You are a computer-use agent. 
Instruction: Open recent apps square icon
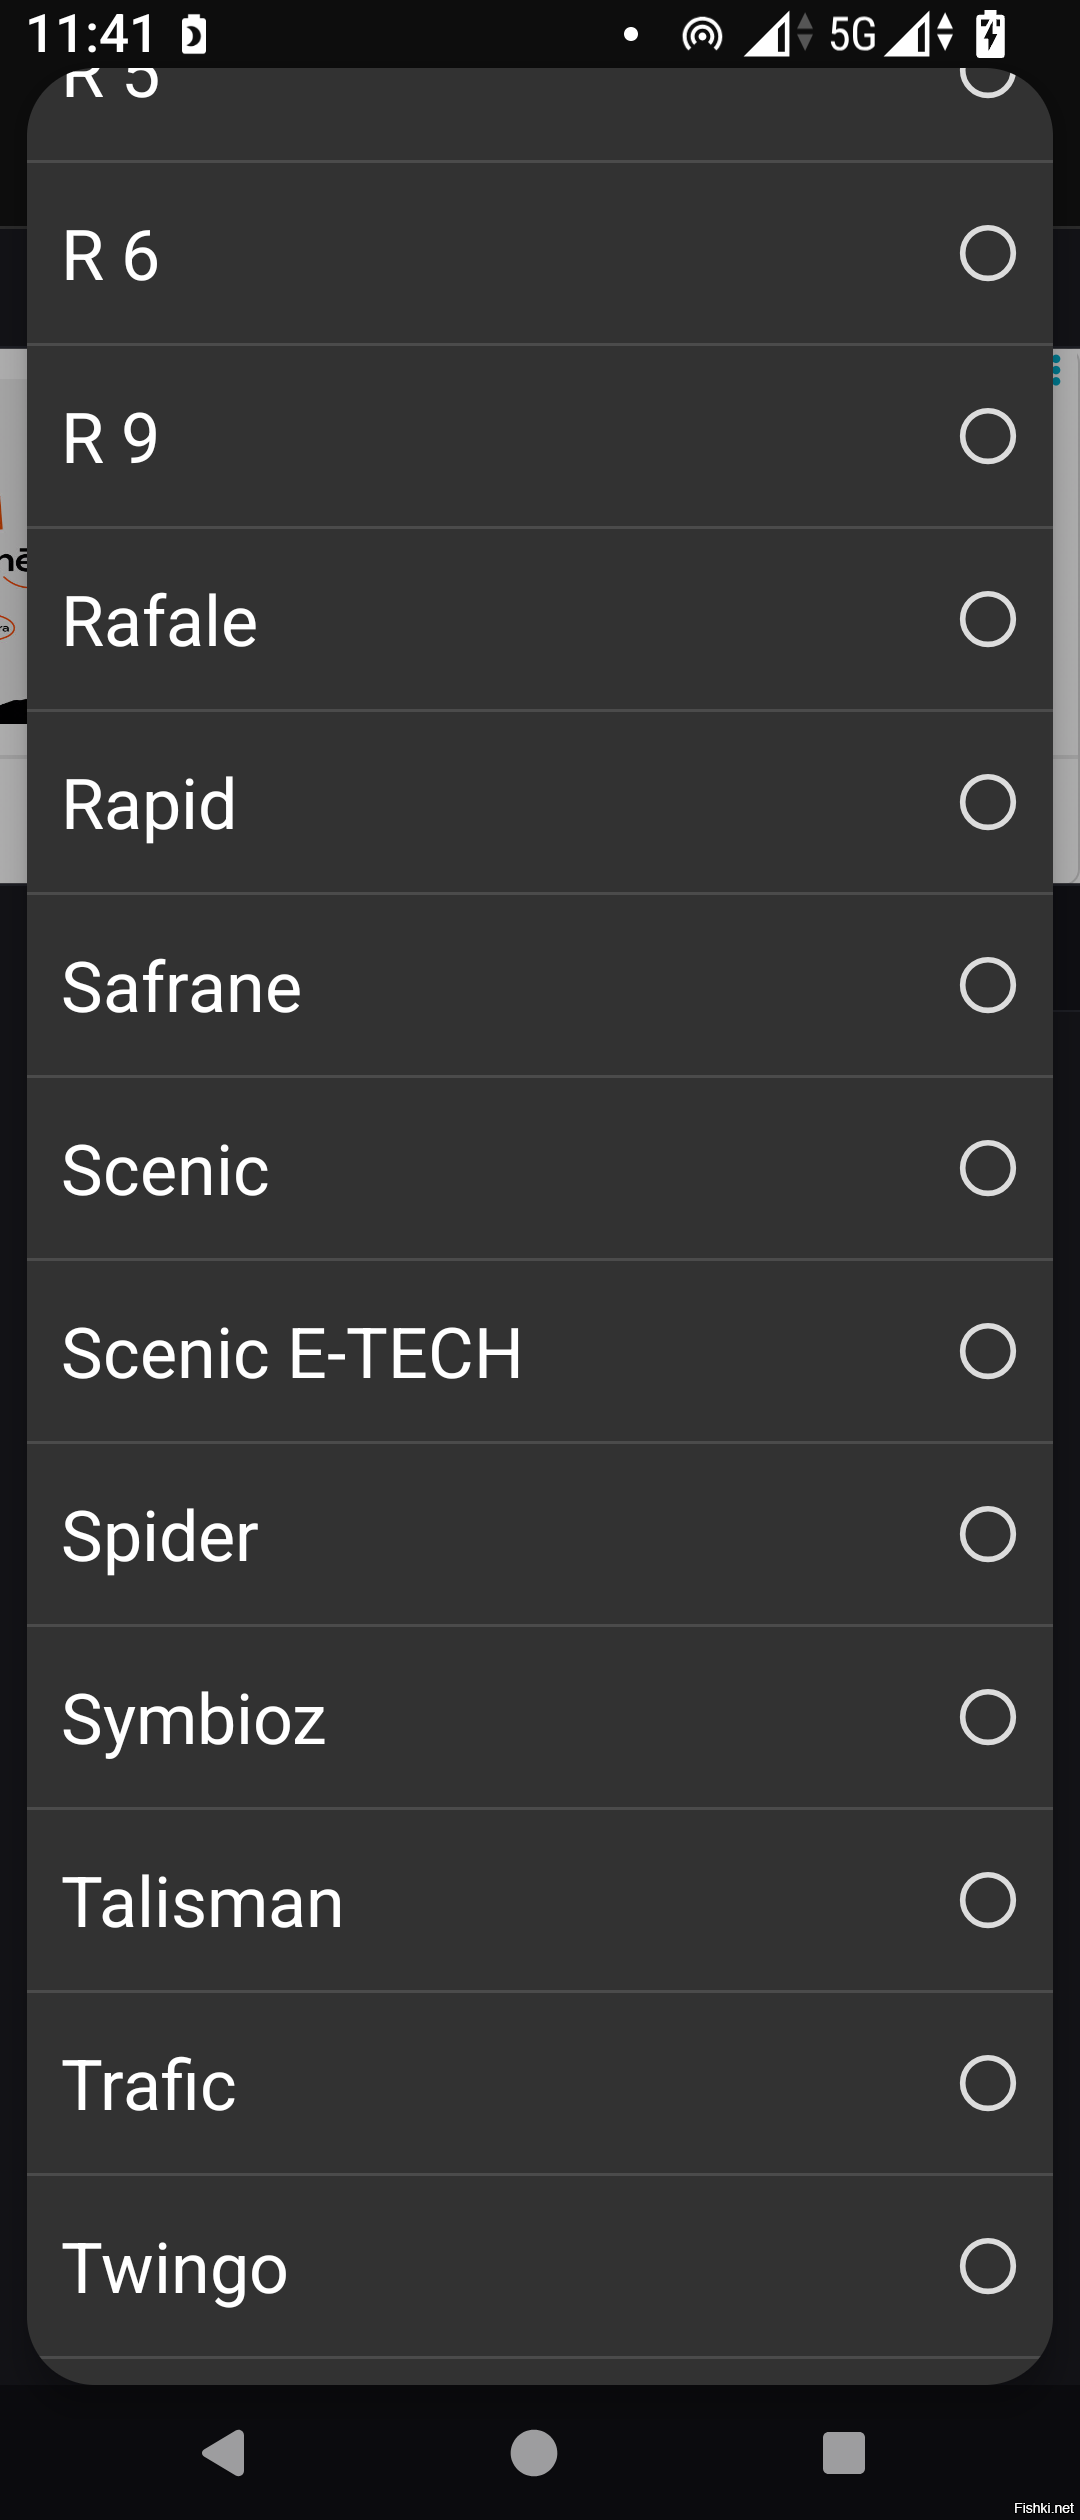click(x=843, y=2453)
